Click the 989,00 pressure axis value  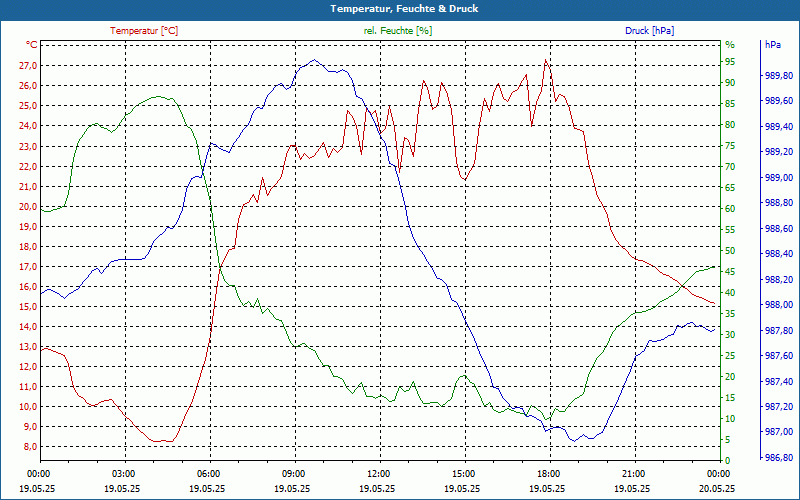point(779,178)
